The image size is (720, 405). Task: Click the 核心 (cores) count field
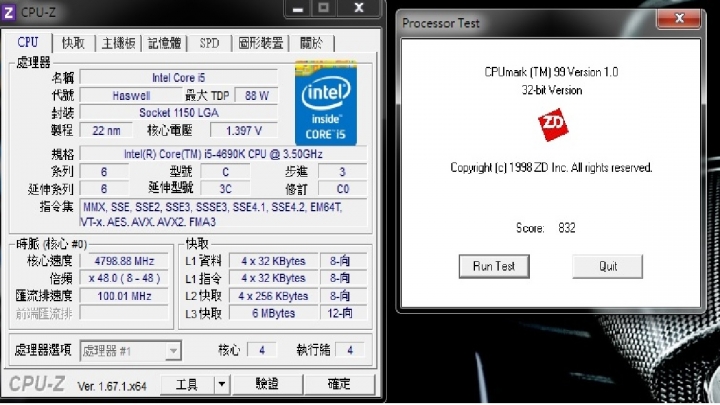click(x=262, y=350)
